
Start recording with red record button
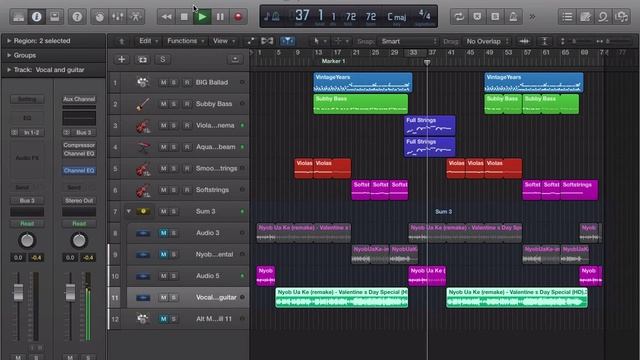[x=238, y=17]
